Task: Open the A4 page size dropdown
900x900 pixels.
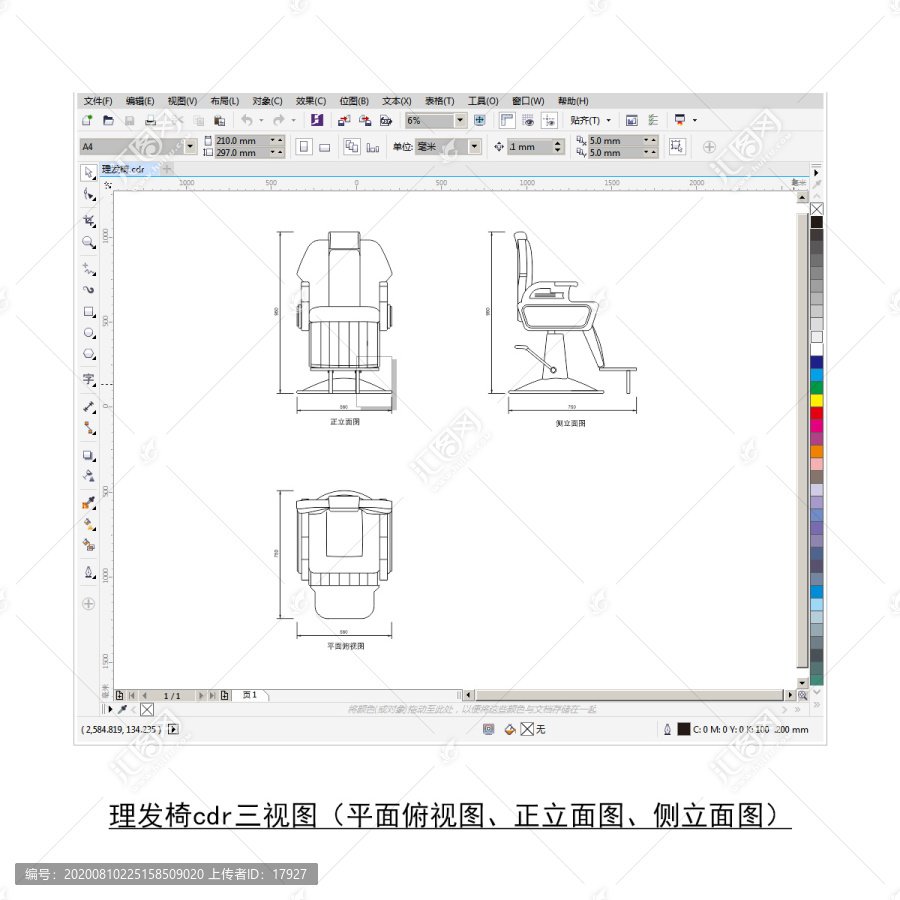Action: pos(191,146)
